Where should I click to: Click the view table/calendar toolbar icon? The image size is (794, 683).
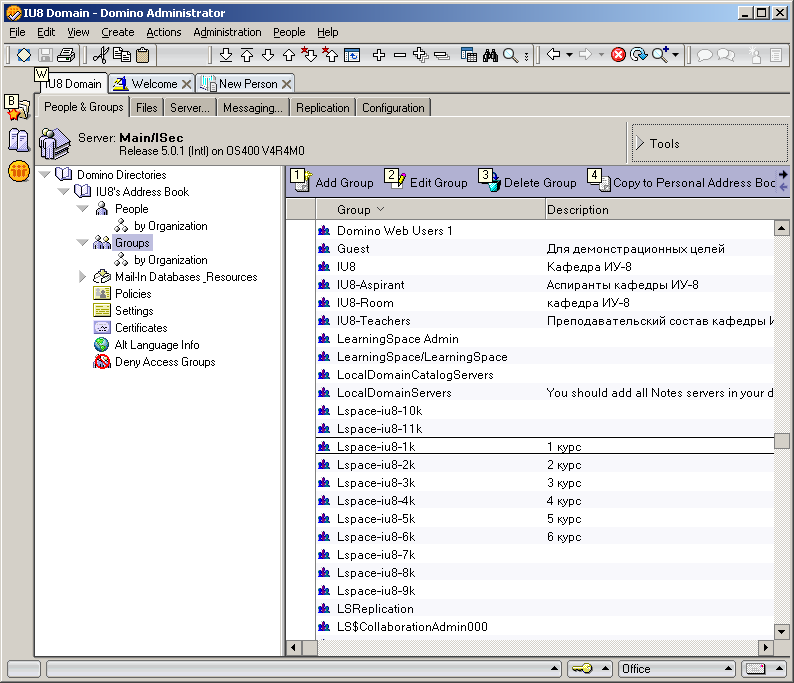(469, 55)
